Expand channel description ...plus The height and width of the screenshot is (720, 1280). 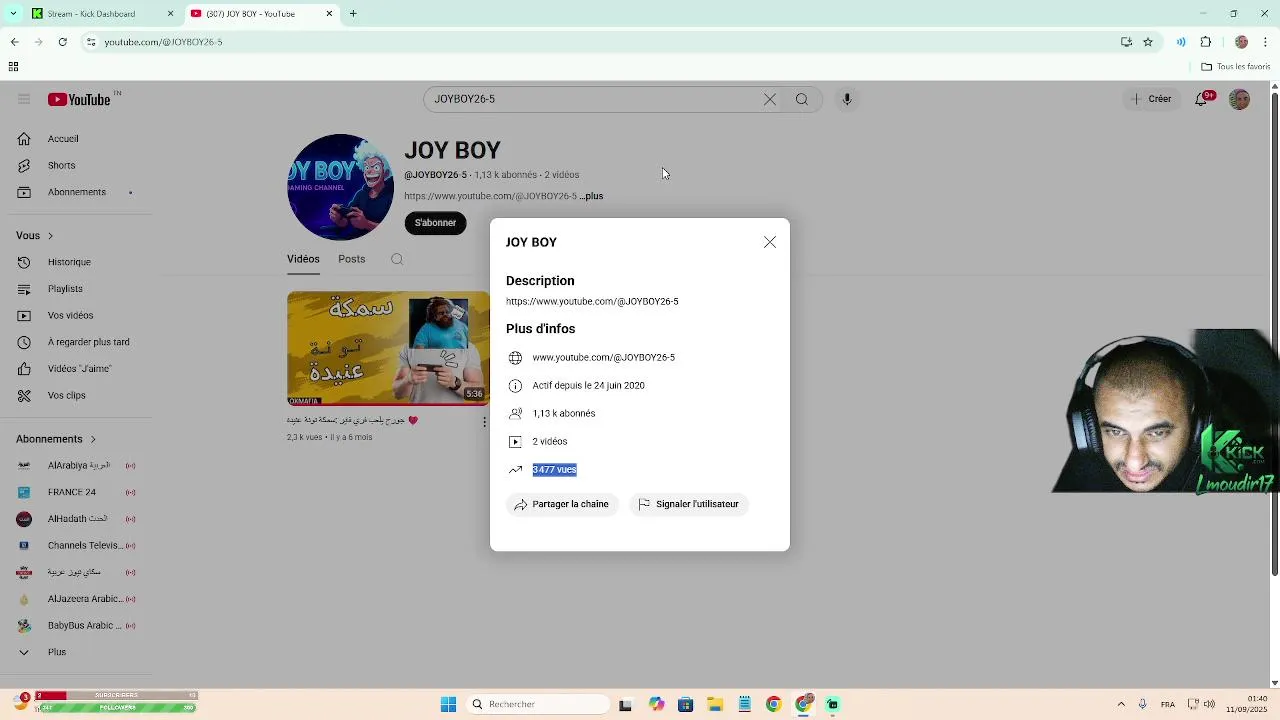coord(592,196)
